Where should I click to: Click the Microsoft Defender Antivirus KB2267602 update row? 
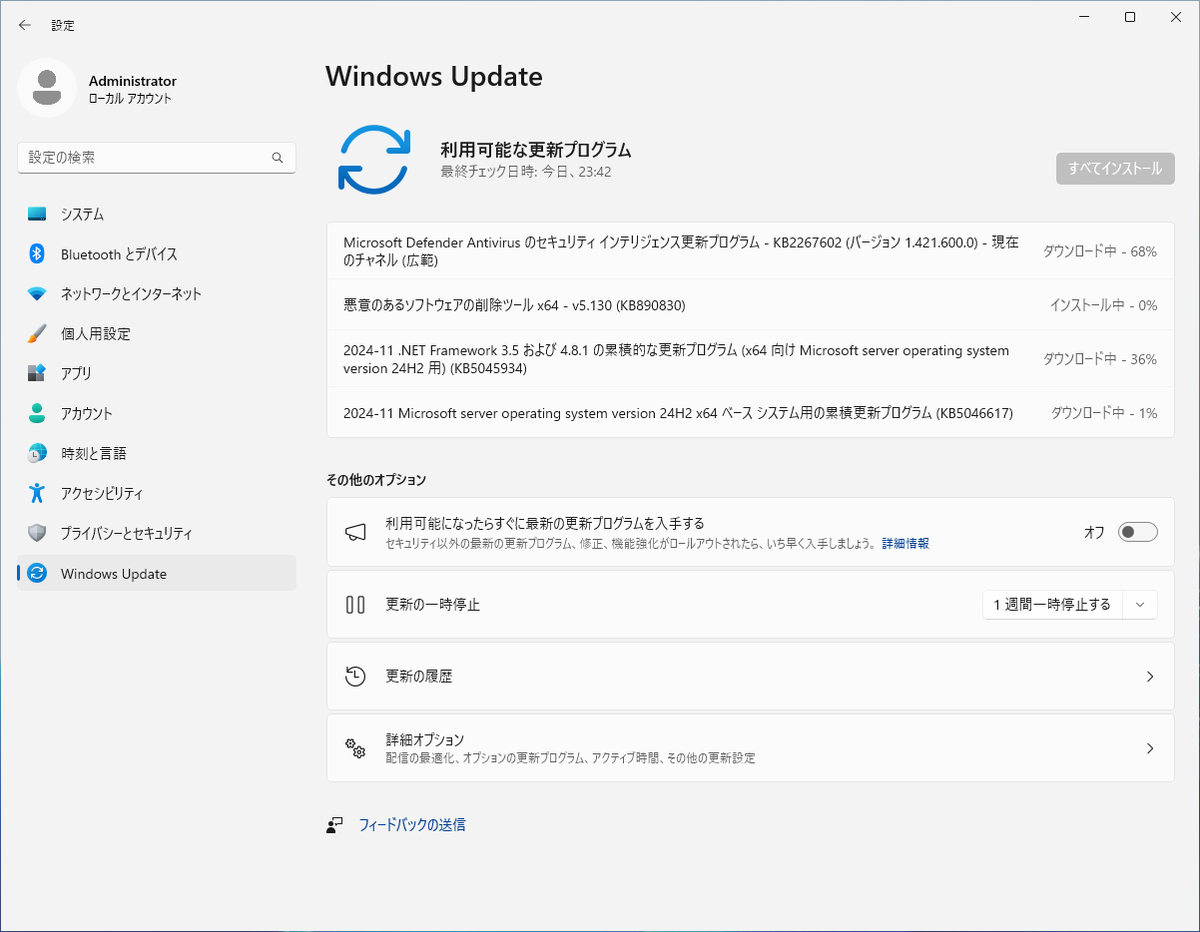click(x=750, y=251)
